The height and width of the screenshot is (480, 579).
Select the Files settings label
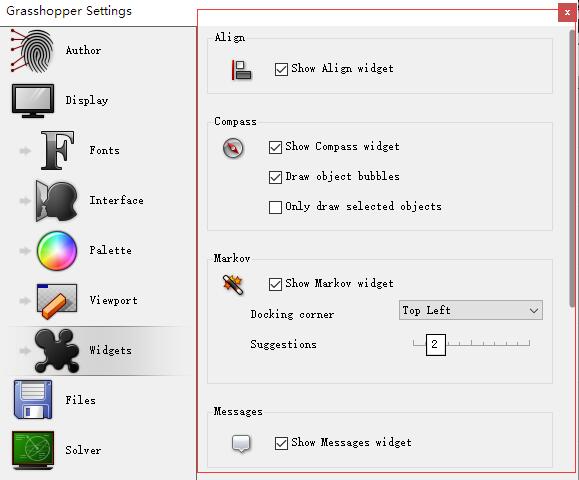pos(80,400)
